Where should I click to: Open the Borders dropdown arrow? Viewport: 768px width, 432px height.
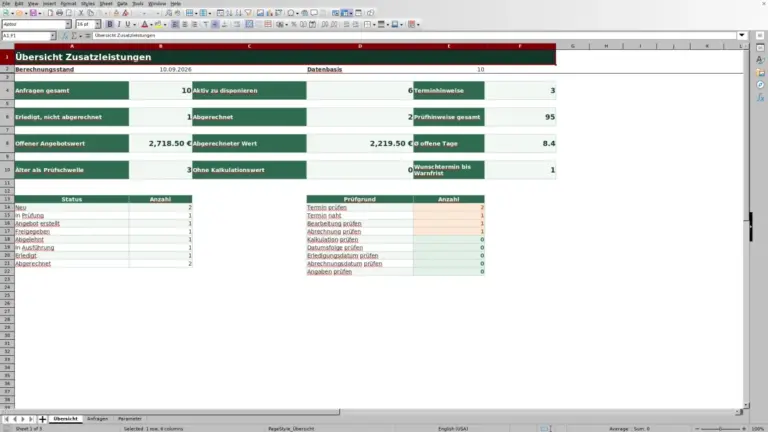[374, 24]
